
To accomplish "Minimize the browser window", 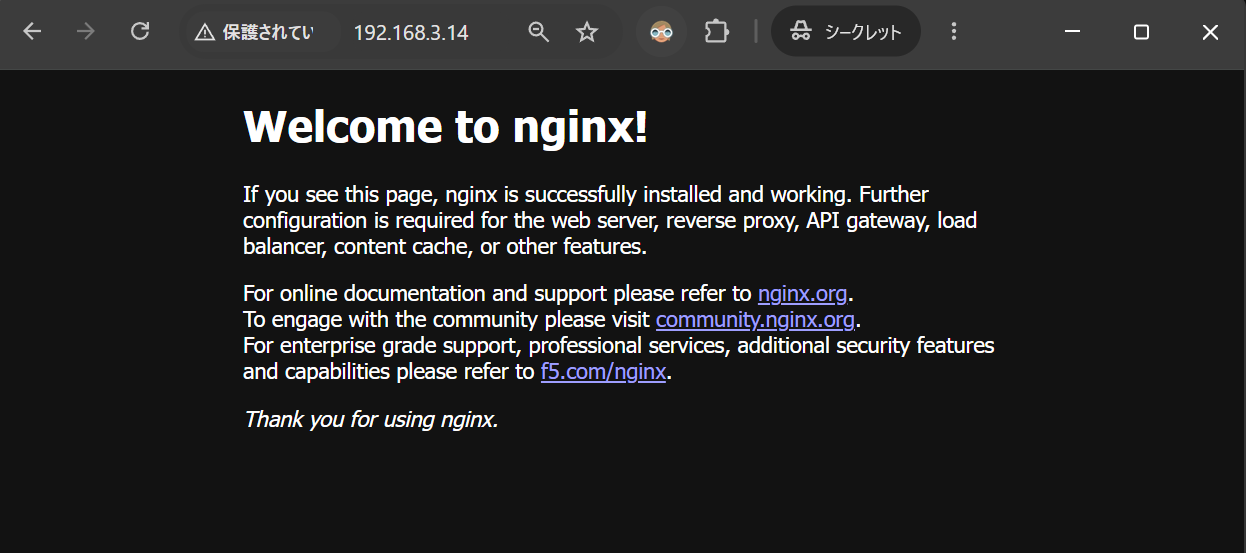I will coord(1073,32).
